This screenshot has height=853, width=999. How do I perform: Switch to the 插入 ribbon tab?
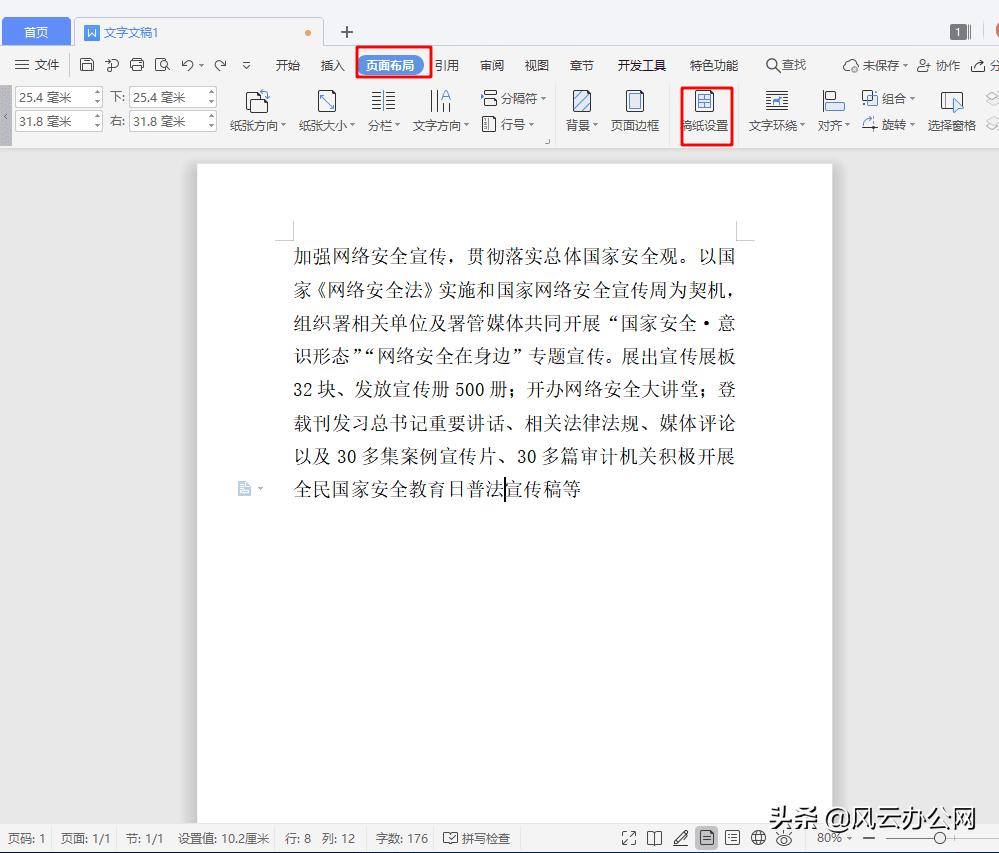[x=333, y=64]
